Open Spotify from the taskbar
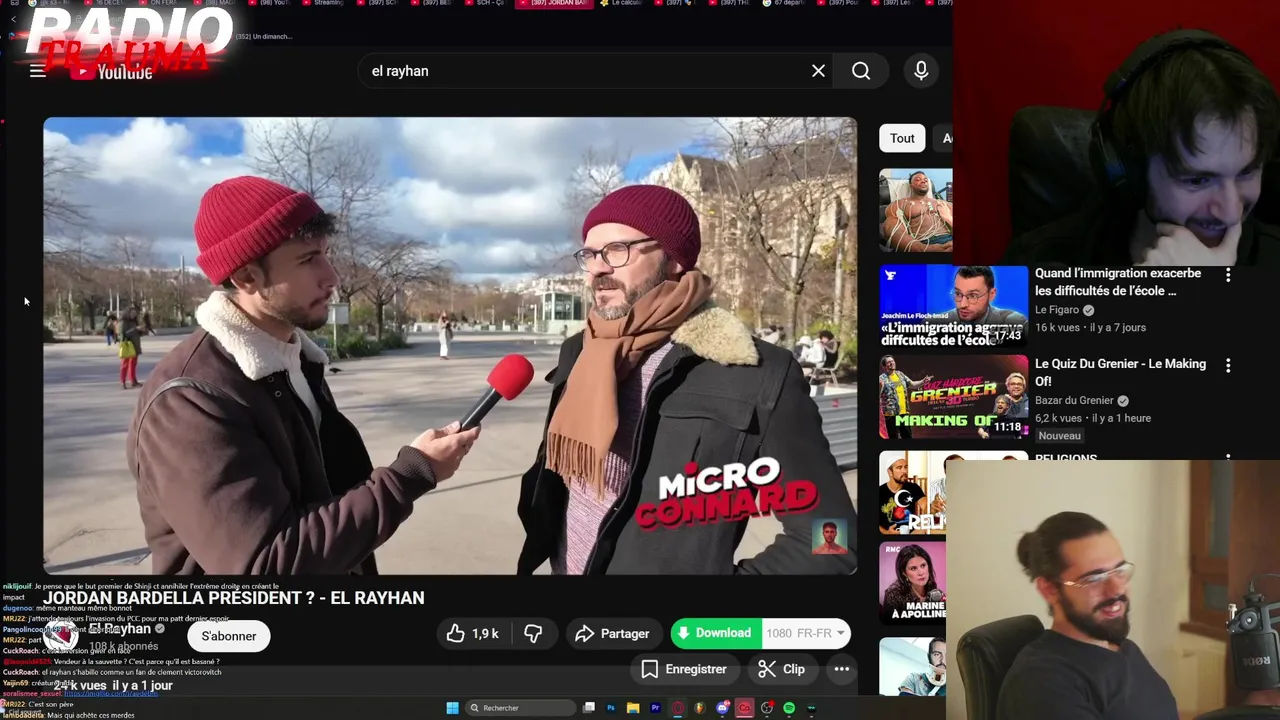The height and width of the screenshot is (720, 1280). [789, 708]
